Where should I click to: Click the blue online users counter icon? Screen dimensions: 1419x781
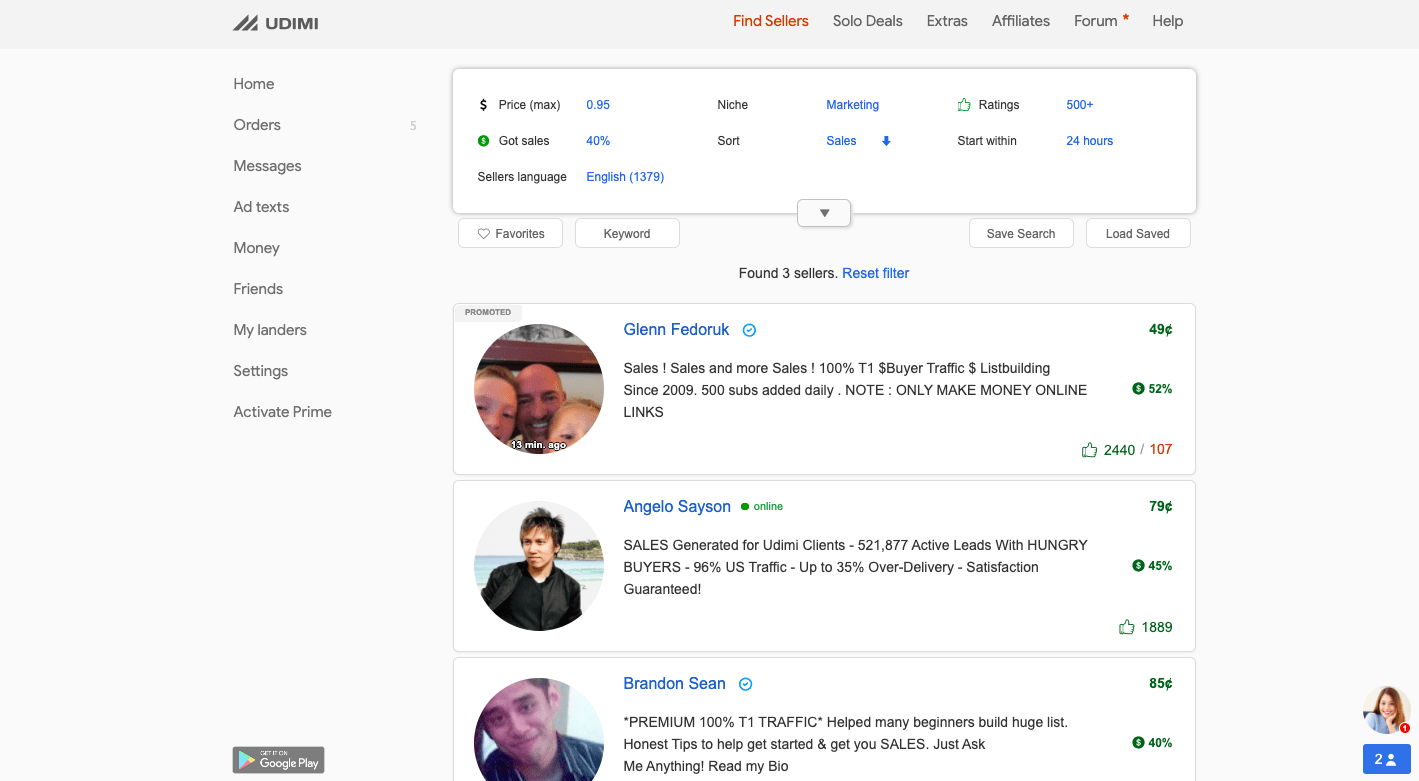1386,759
